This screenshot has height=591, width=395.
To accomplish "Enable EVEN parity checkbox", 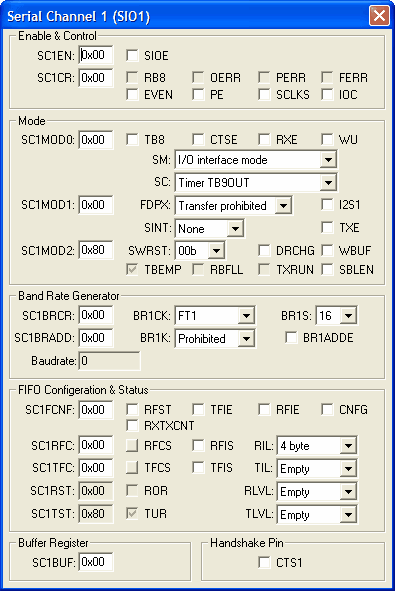I will 132,94.
